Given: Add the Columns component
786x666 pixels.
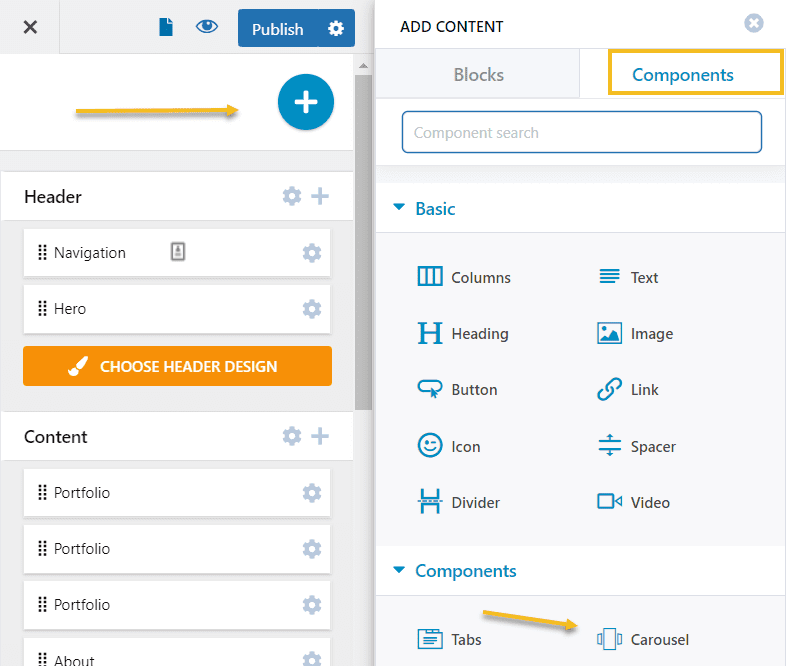Looking at the screenshot, I should coord(464,277).
